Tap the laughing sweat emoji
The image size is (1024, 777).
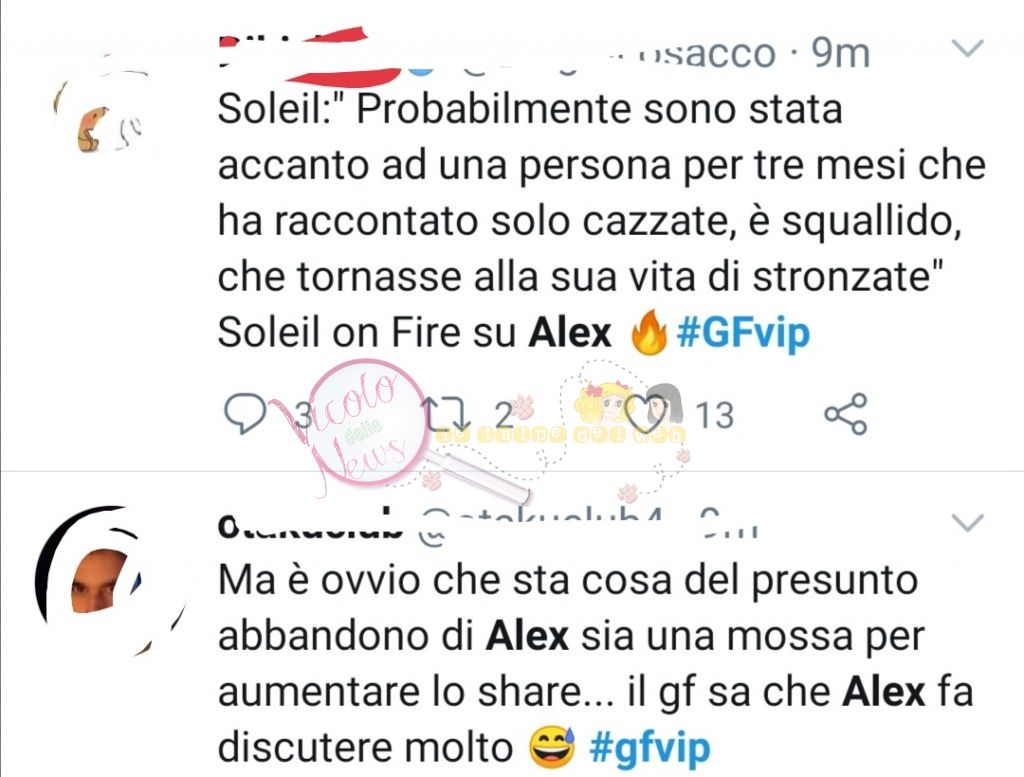click(x=552, y=748)
